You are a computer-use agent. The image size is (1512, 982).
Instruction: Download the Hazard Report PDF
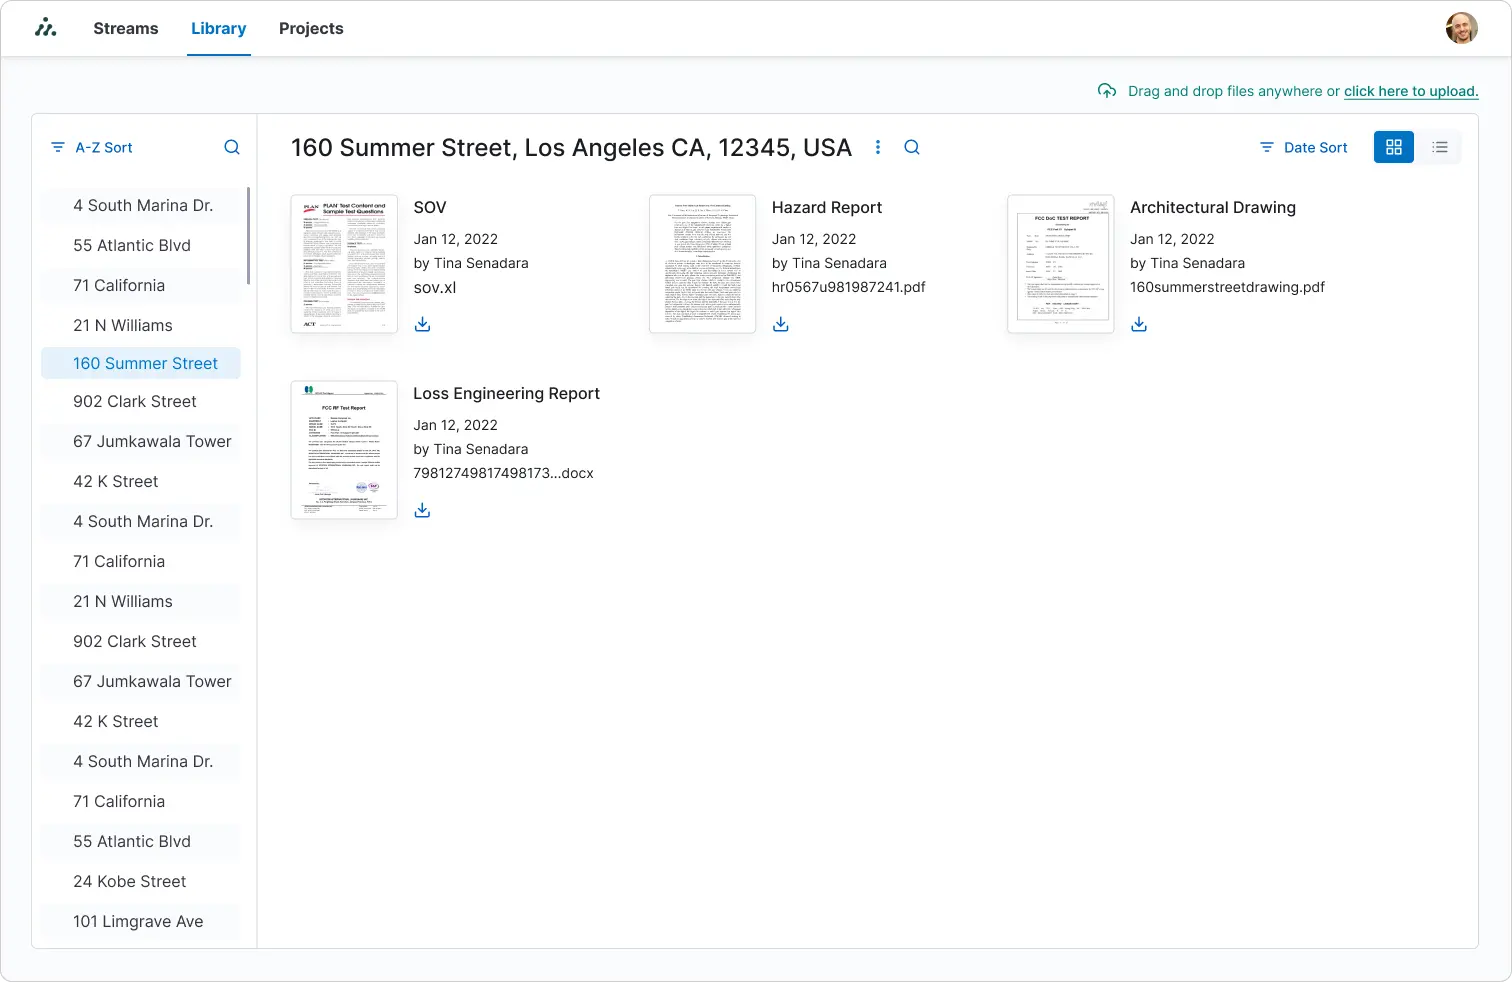(x=780, y=323)
